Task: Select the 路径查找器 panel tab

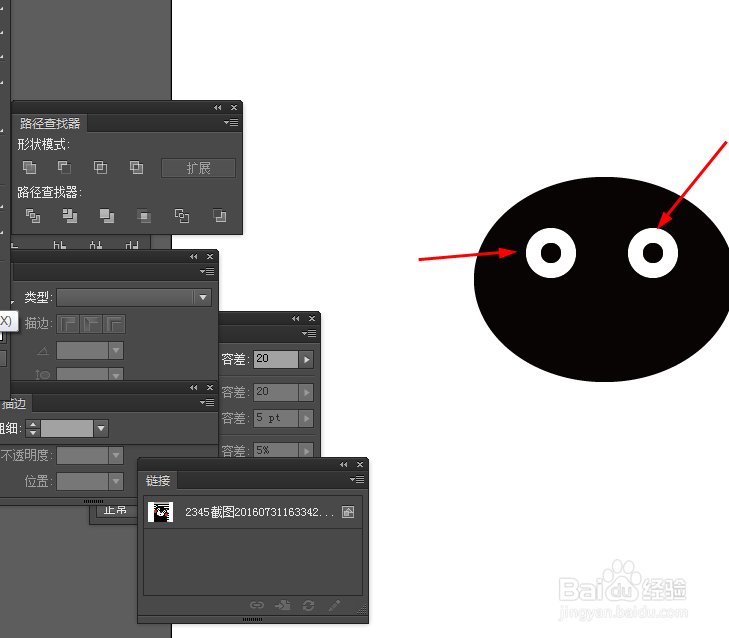Action: [50, 123]
